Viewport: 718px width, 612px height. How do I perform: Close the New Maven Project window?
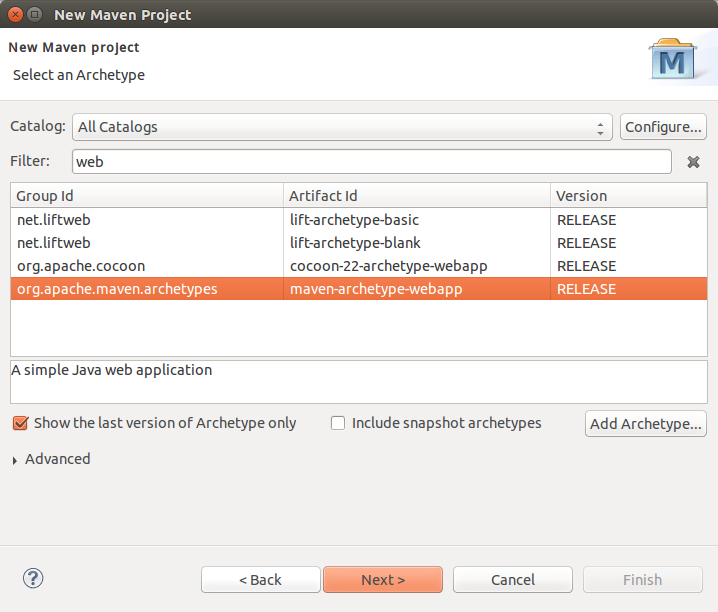pyautogui.click(x=16, y=15)
